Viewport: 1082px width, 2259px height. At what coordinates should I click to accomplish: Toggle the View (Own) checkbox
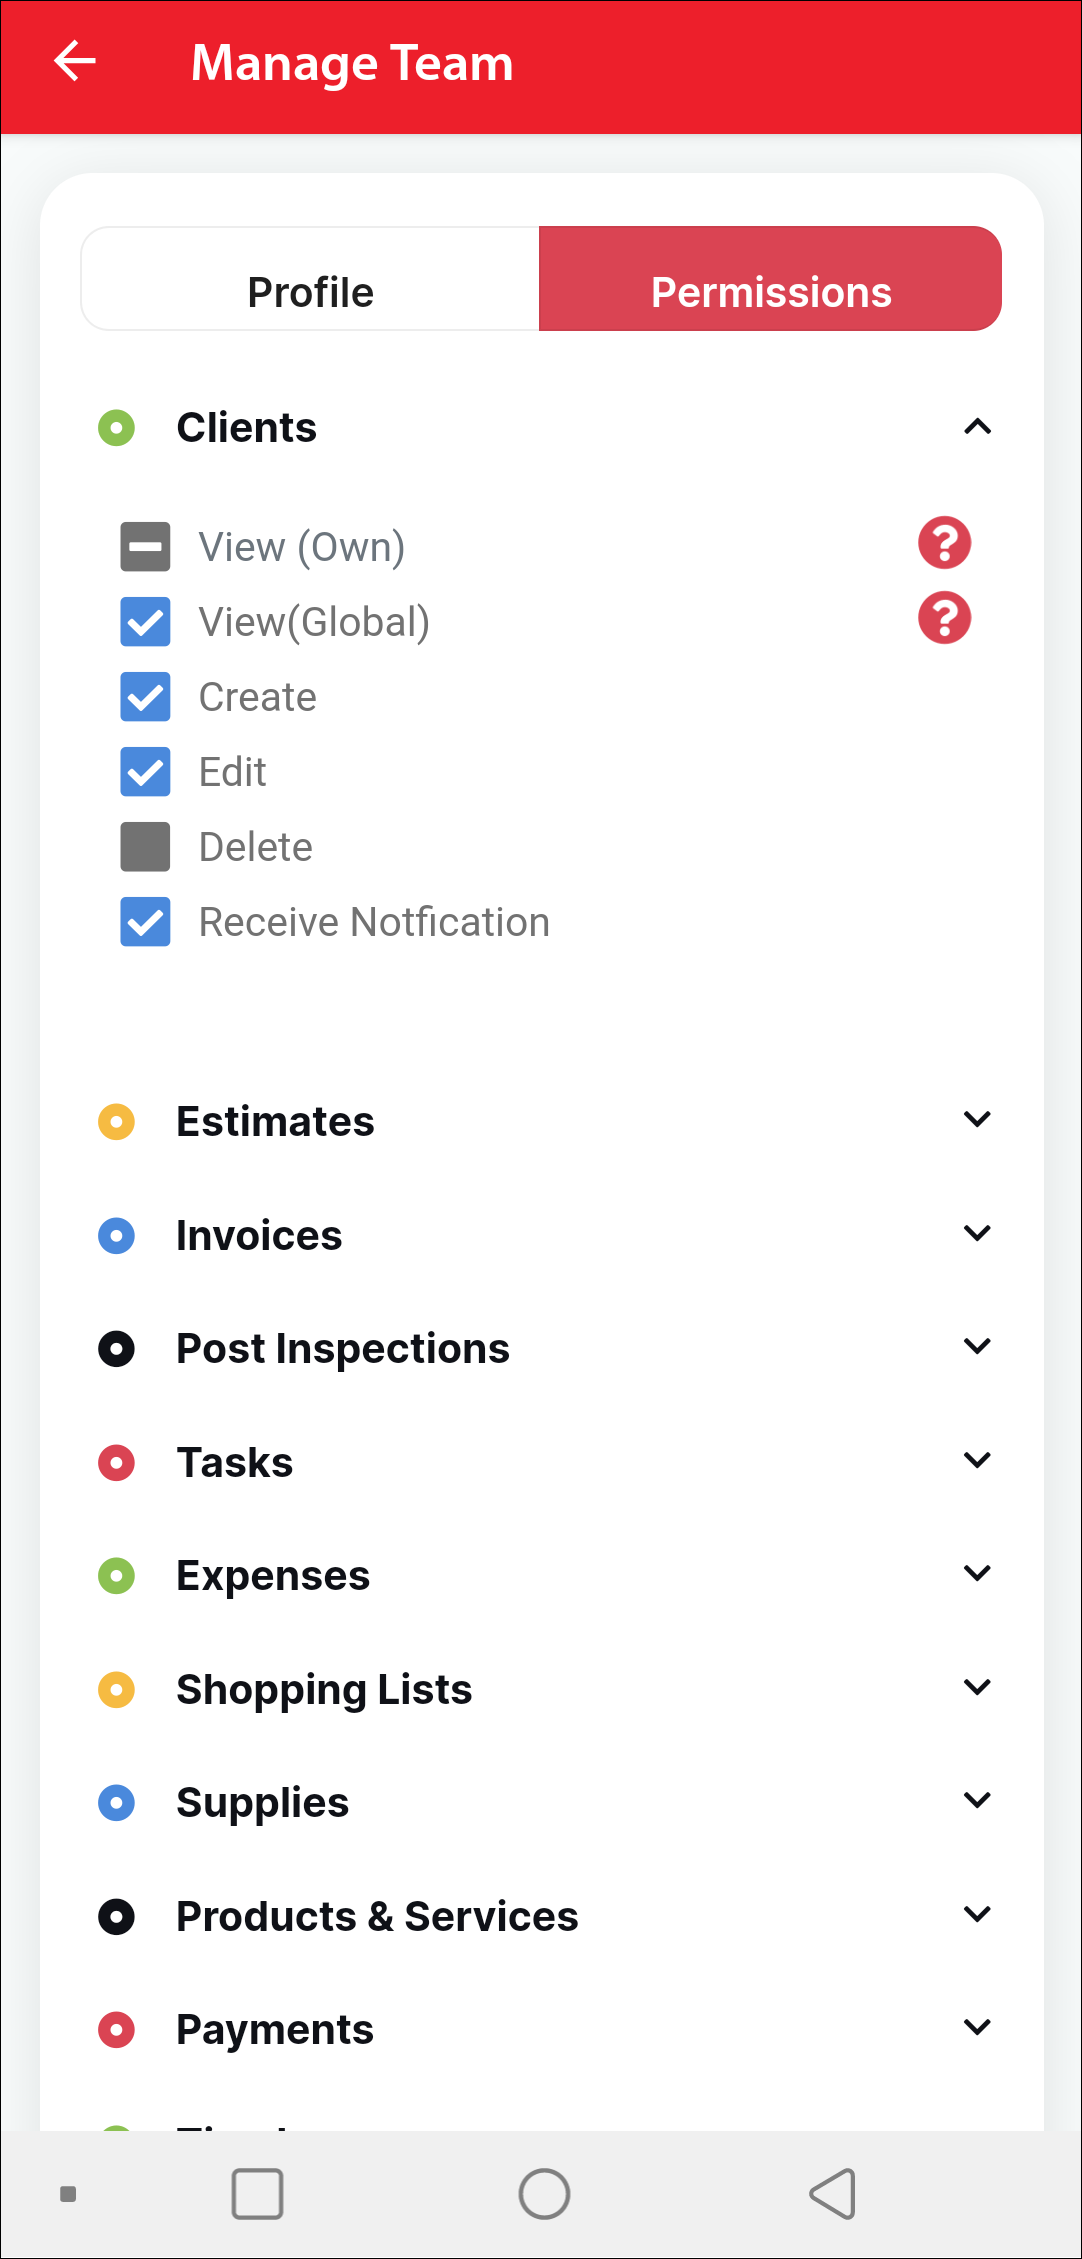pos(146,547)
